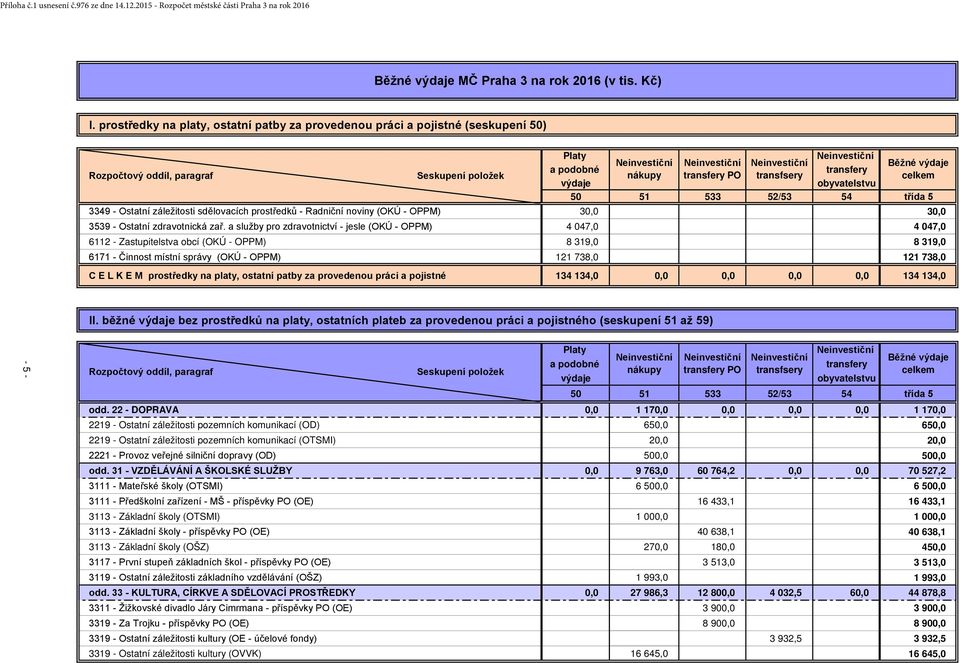Click row '3111 - Předškolní zařízení - MŠ - příspěvky PO'
Screen dimensions: 960x663
pyautogui.click(x=517, y=501)
